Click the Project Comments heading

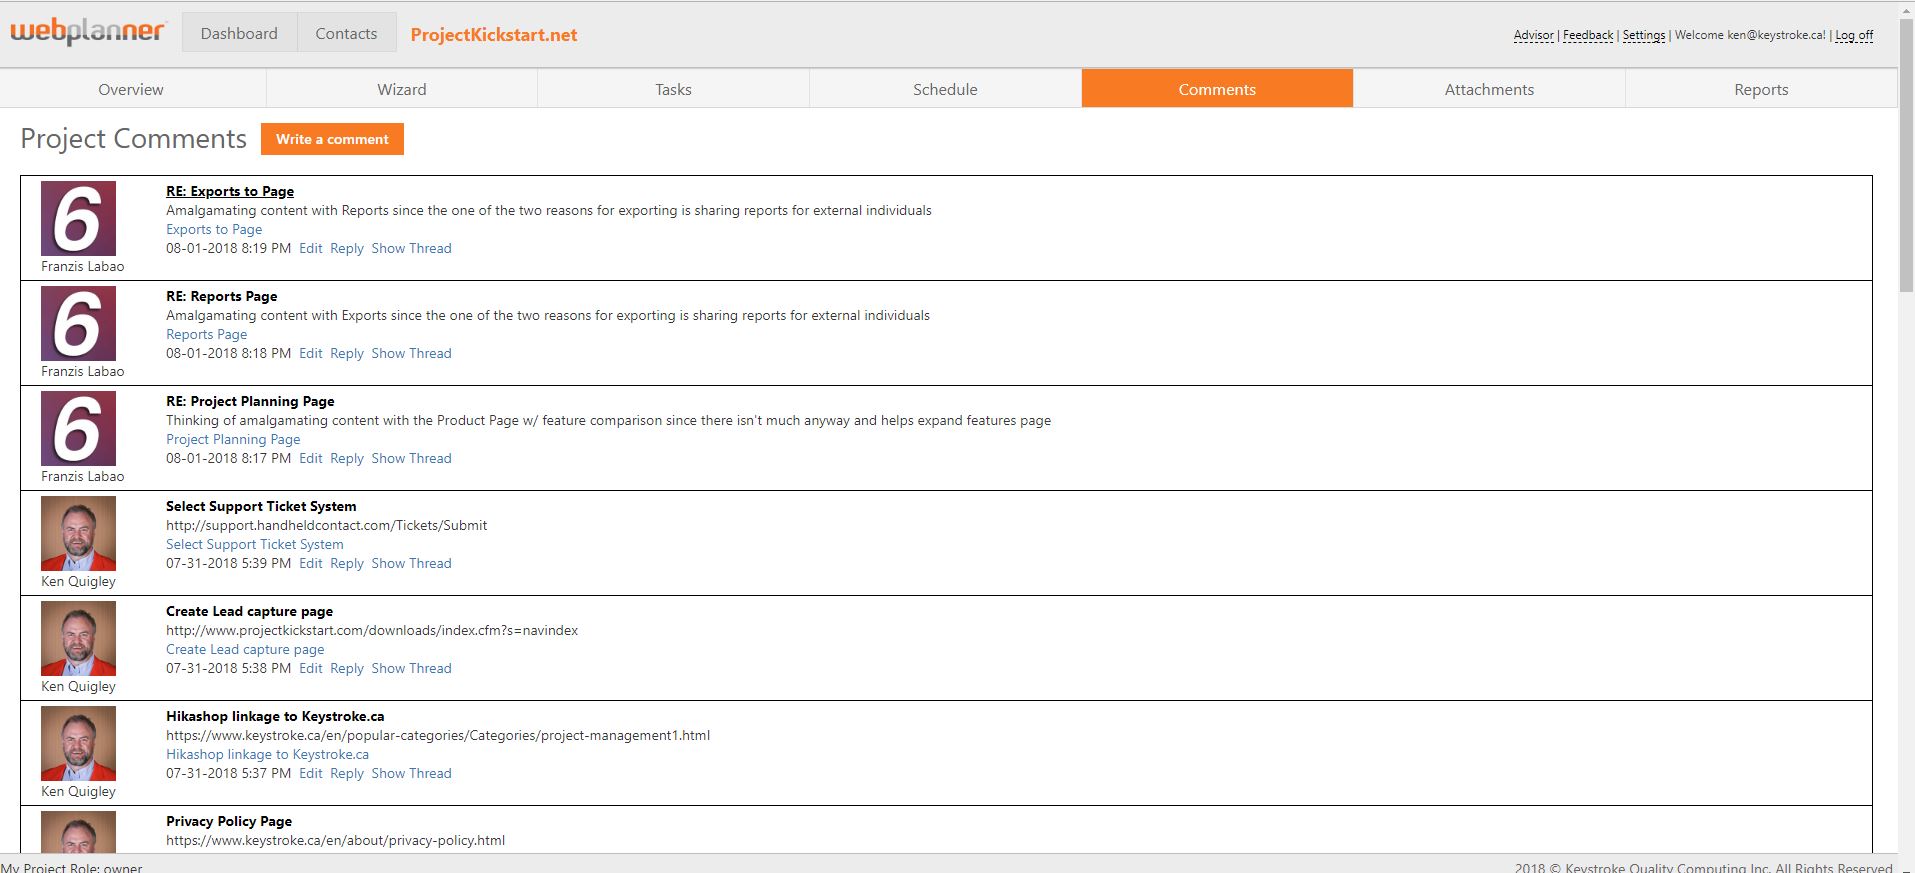133,139
